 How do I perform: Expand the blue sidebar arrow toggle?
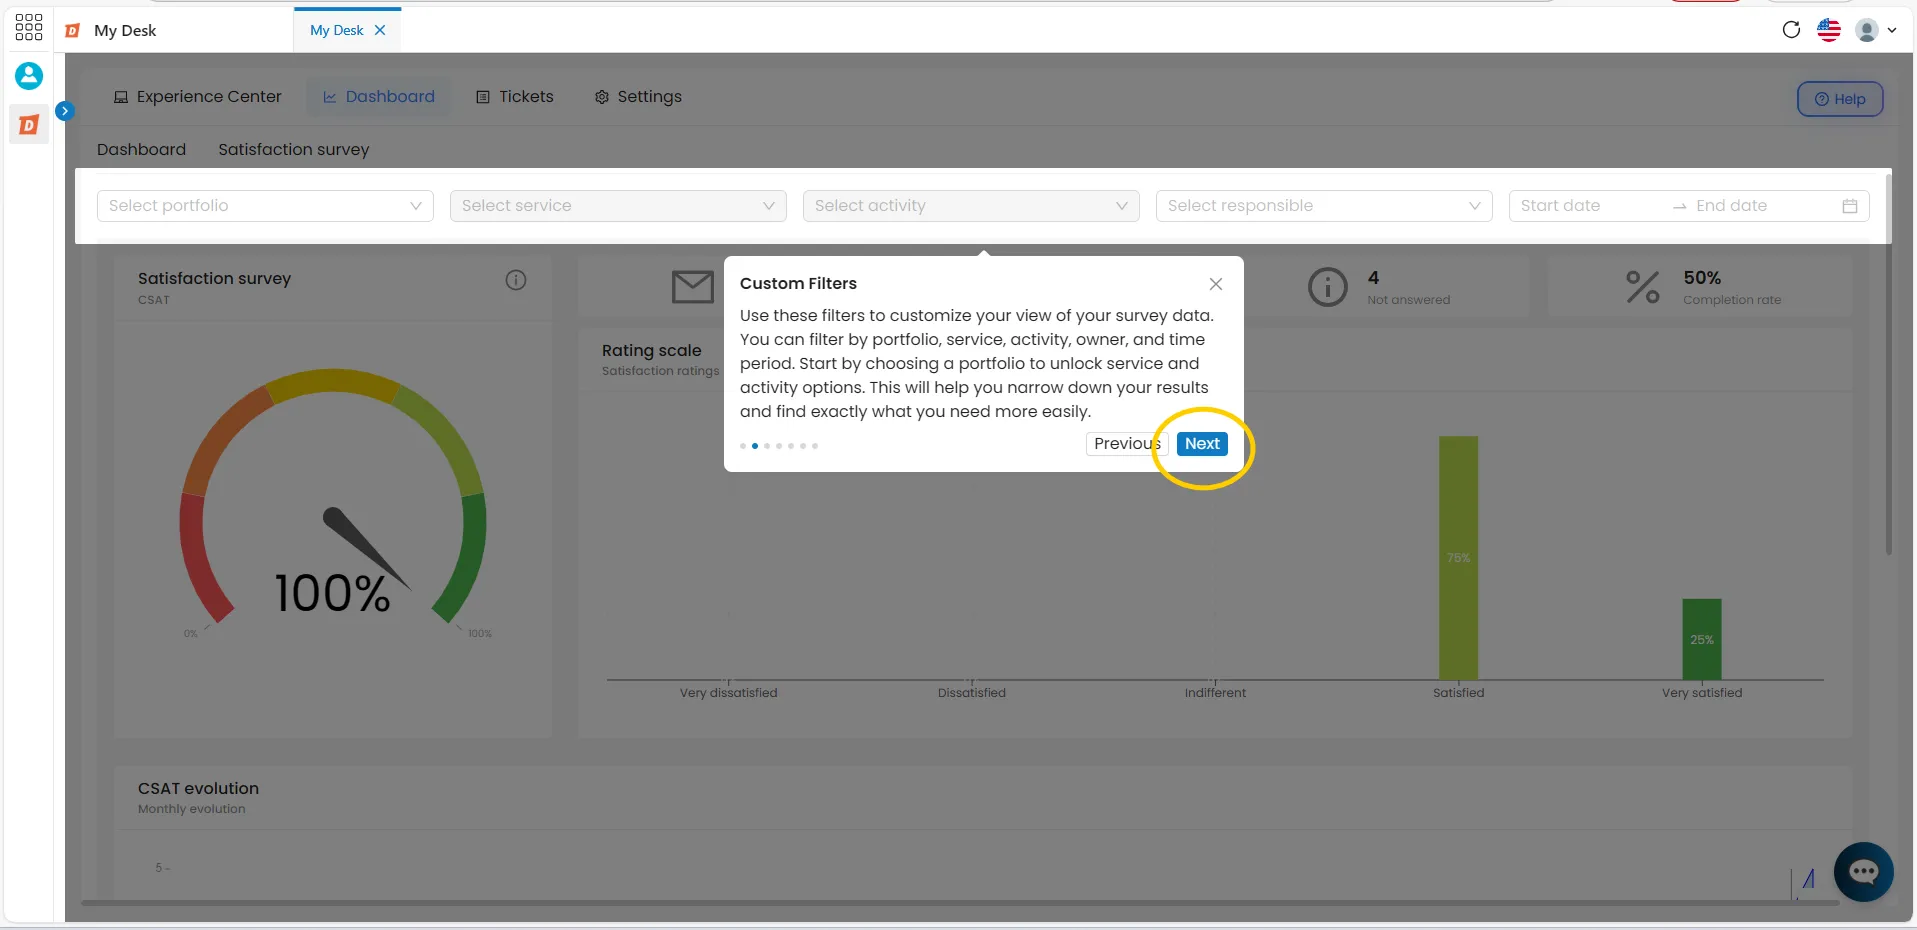point(65,111)
